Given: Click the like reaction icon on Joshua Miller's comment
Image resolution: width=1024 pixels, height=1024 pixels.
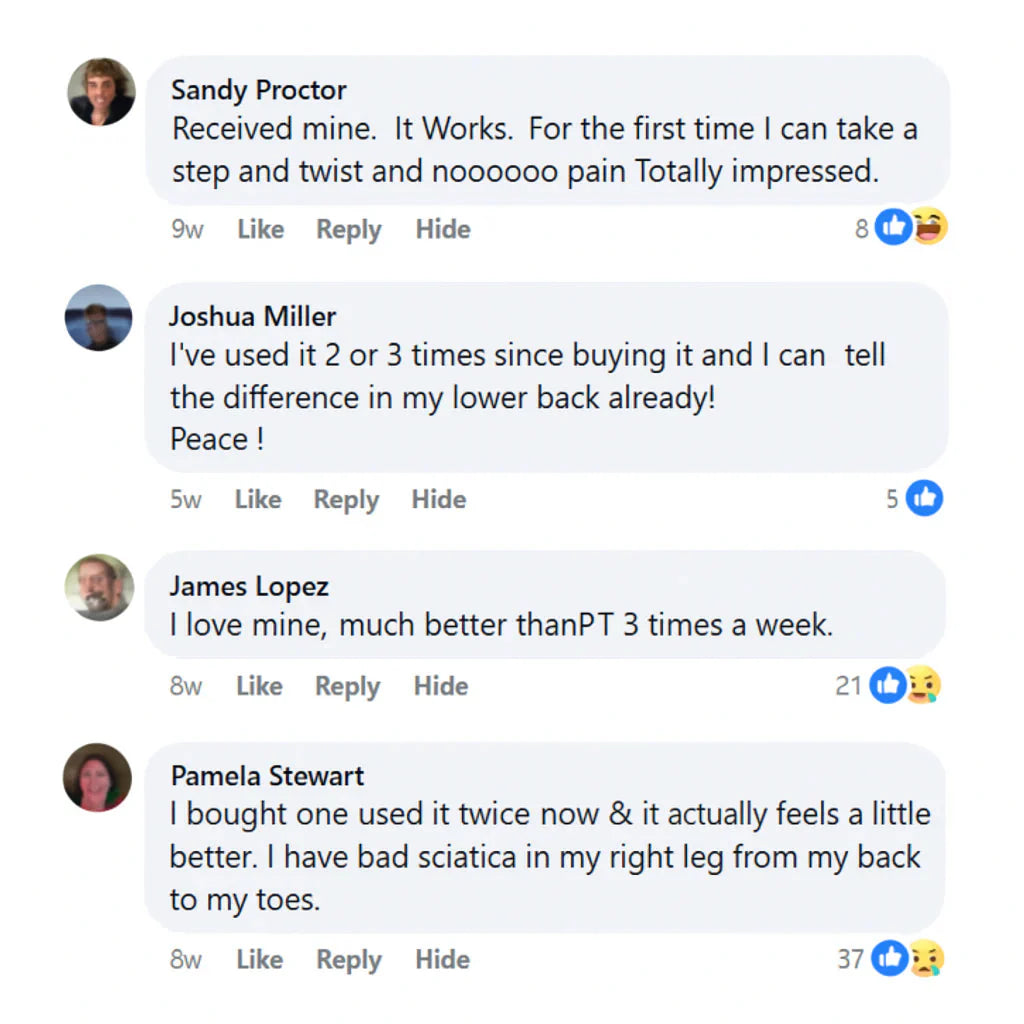Looking at the screenshot, I should tap(924, 497).
